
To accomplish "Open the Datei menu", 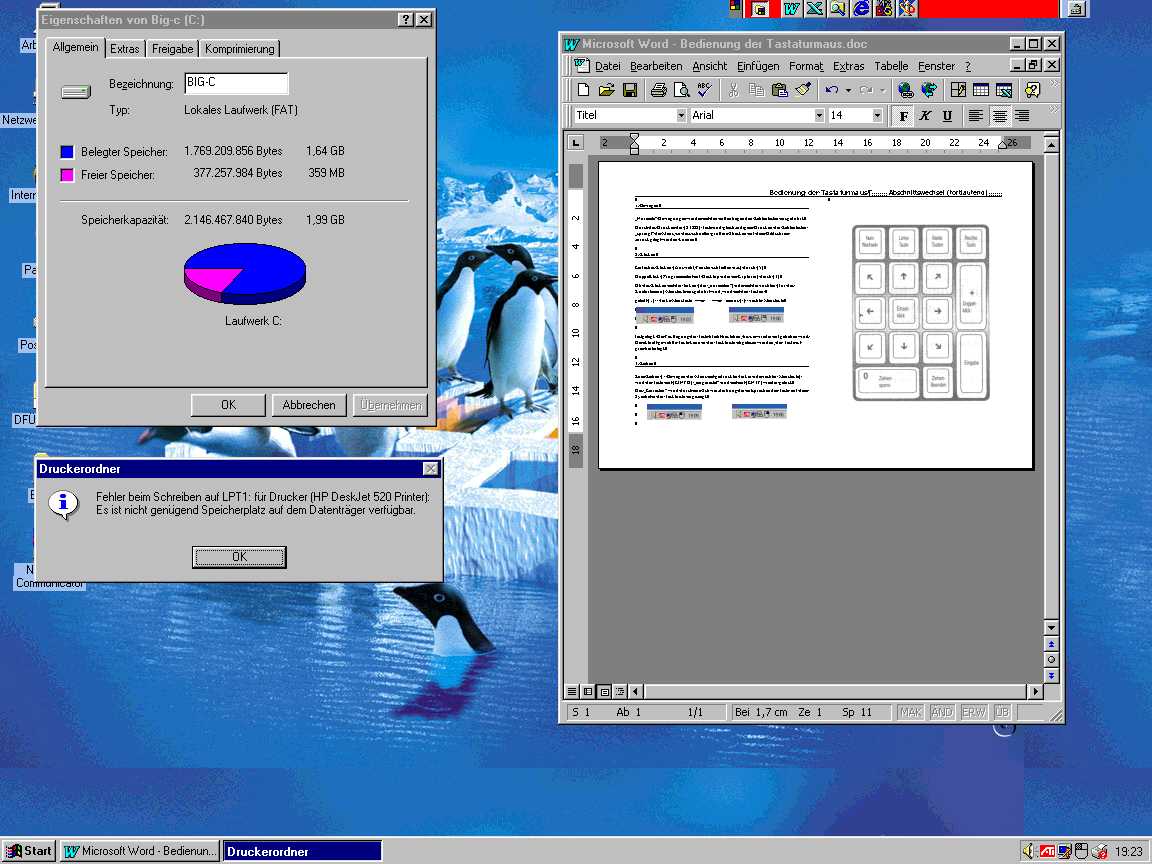I will coord(608,66).
